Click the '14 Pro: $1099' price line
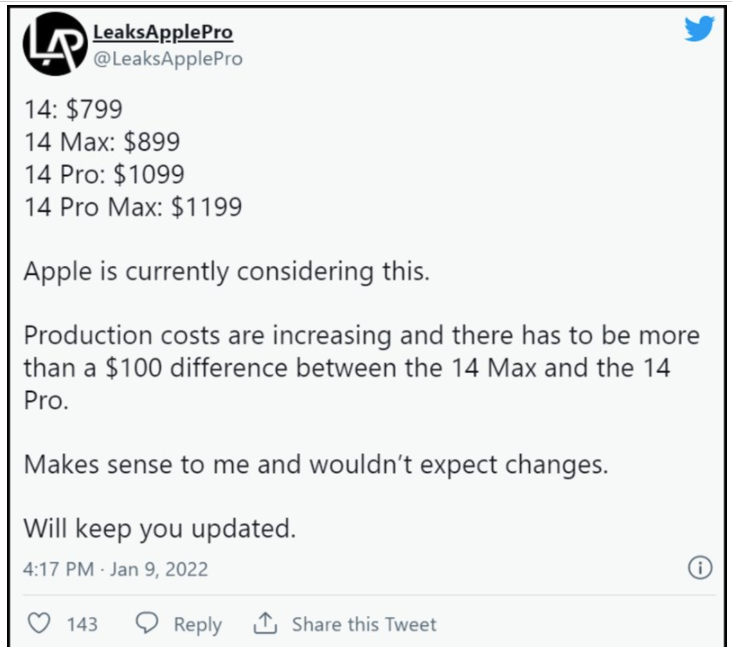 [x=104, y=174]
